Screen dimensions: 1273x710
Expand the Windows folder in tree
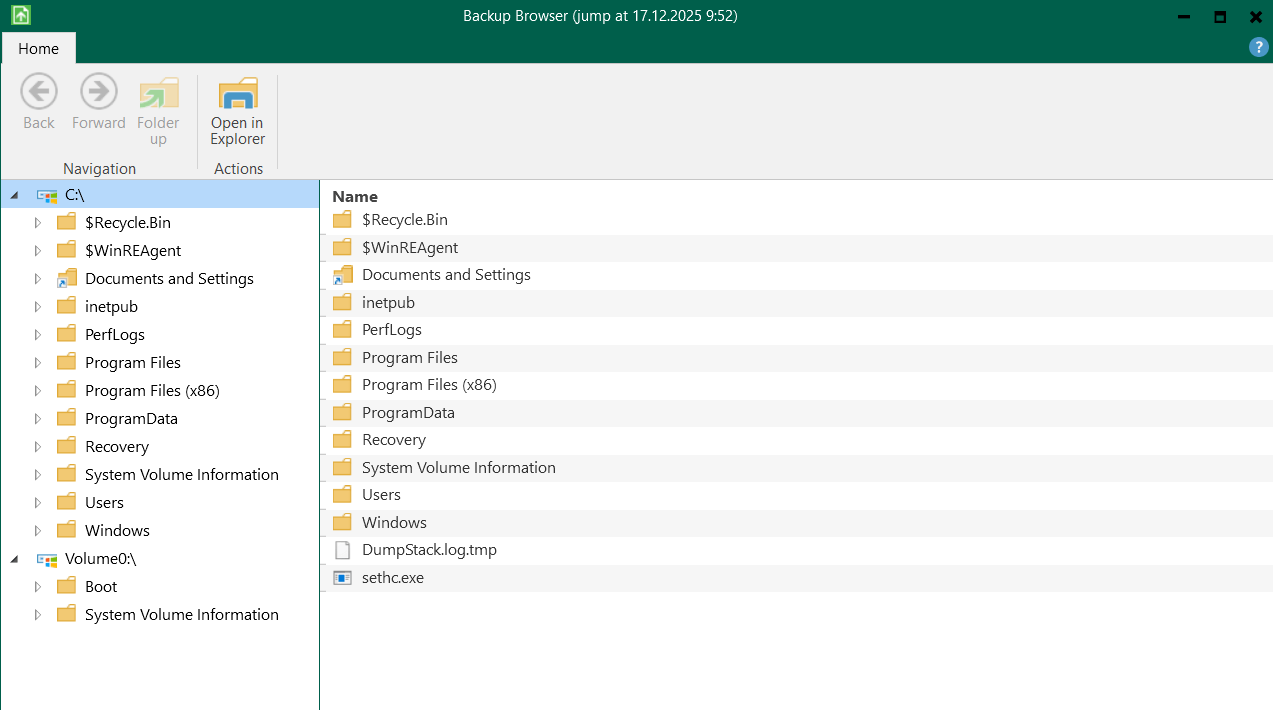(38, 531)
